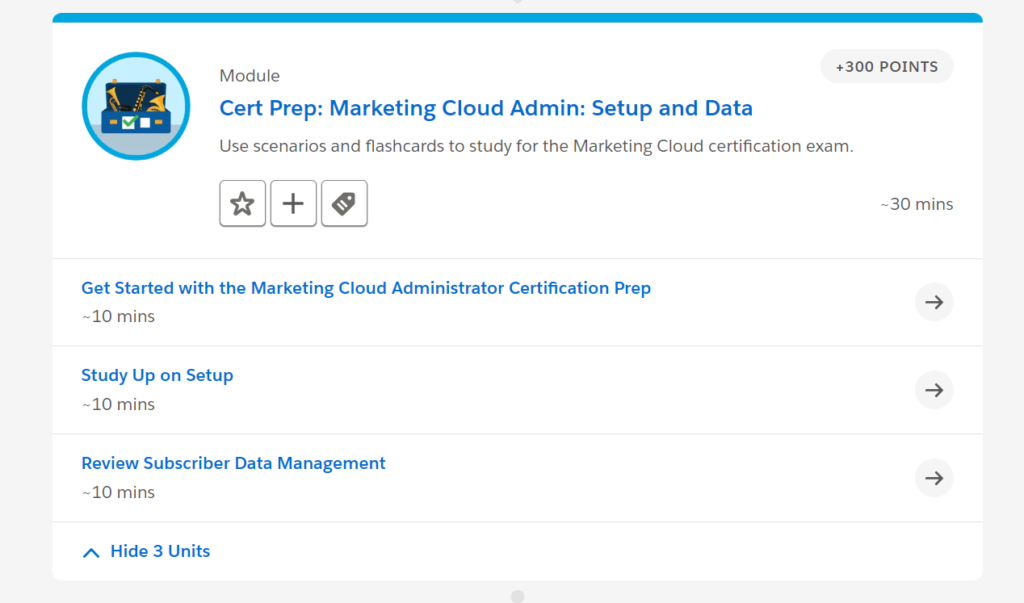The width and height of the screenshot is (1024, 603).
Task: Click the arrow beside Get Started unit
Action: [x=934, y=302]
